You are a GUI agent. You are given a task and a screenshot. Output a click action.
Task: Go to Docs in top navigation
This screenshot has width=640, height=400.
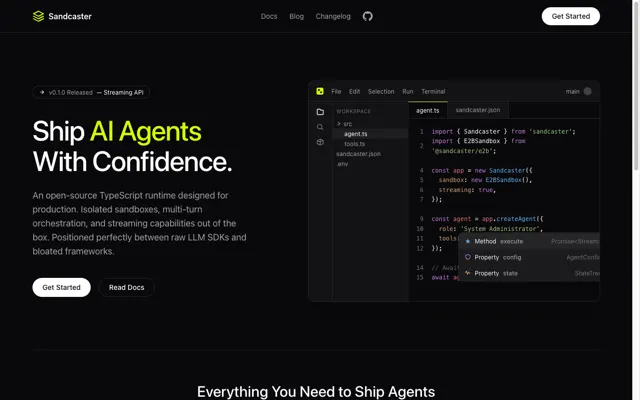click(269, 16)
